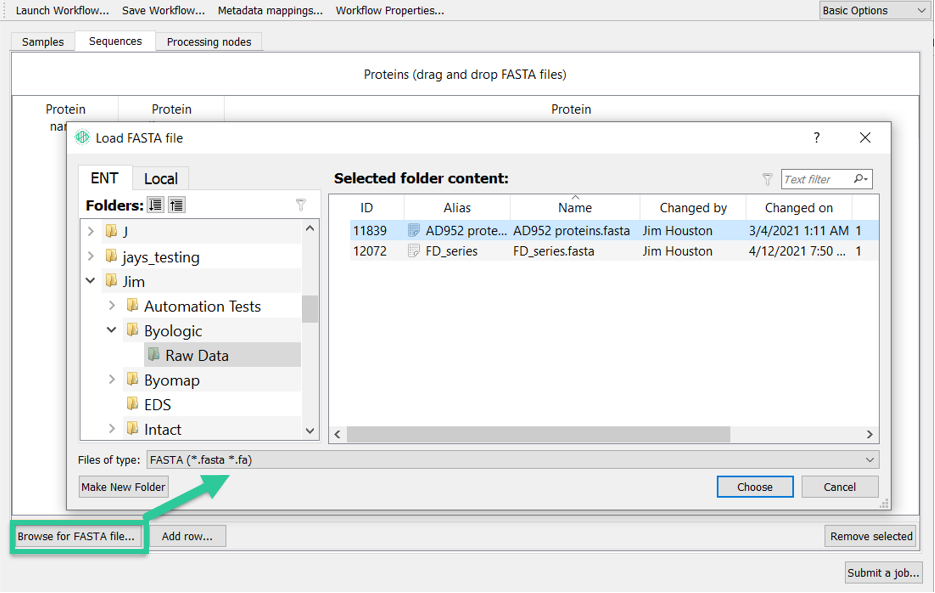Image resolution: width=935 pixels, height=593 pixels.
Task: Click the dialog help question mark
Action: tap(816, 138)
